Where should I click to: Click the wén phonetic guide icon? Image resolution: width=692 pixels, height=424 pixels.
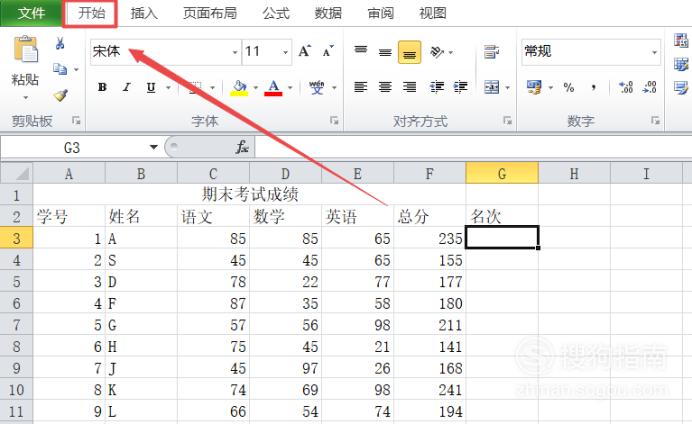click(316, 87)
